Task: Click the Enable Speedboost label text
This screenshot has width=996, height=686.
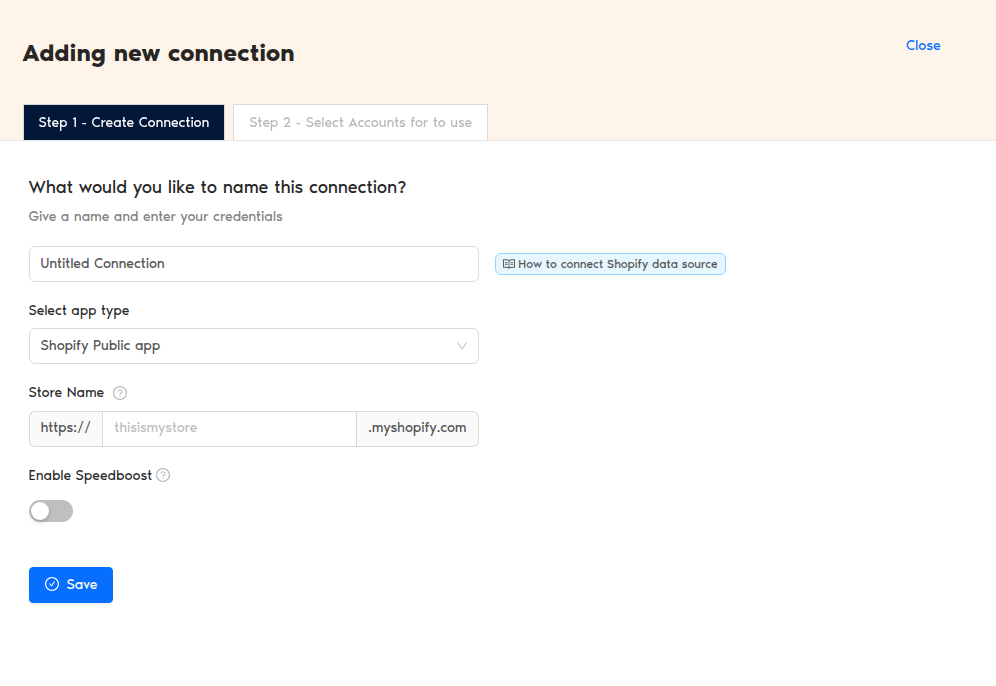Action: coord(90,476)
